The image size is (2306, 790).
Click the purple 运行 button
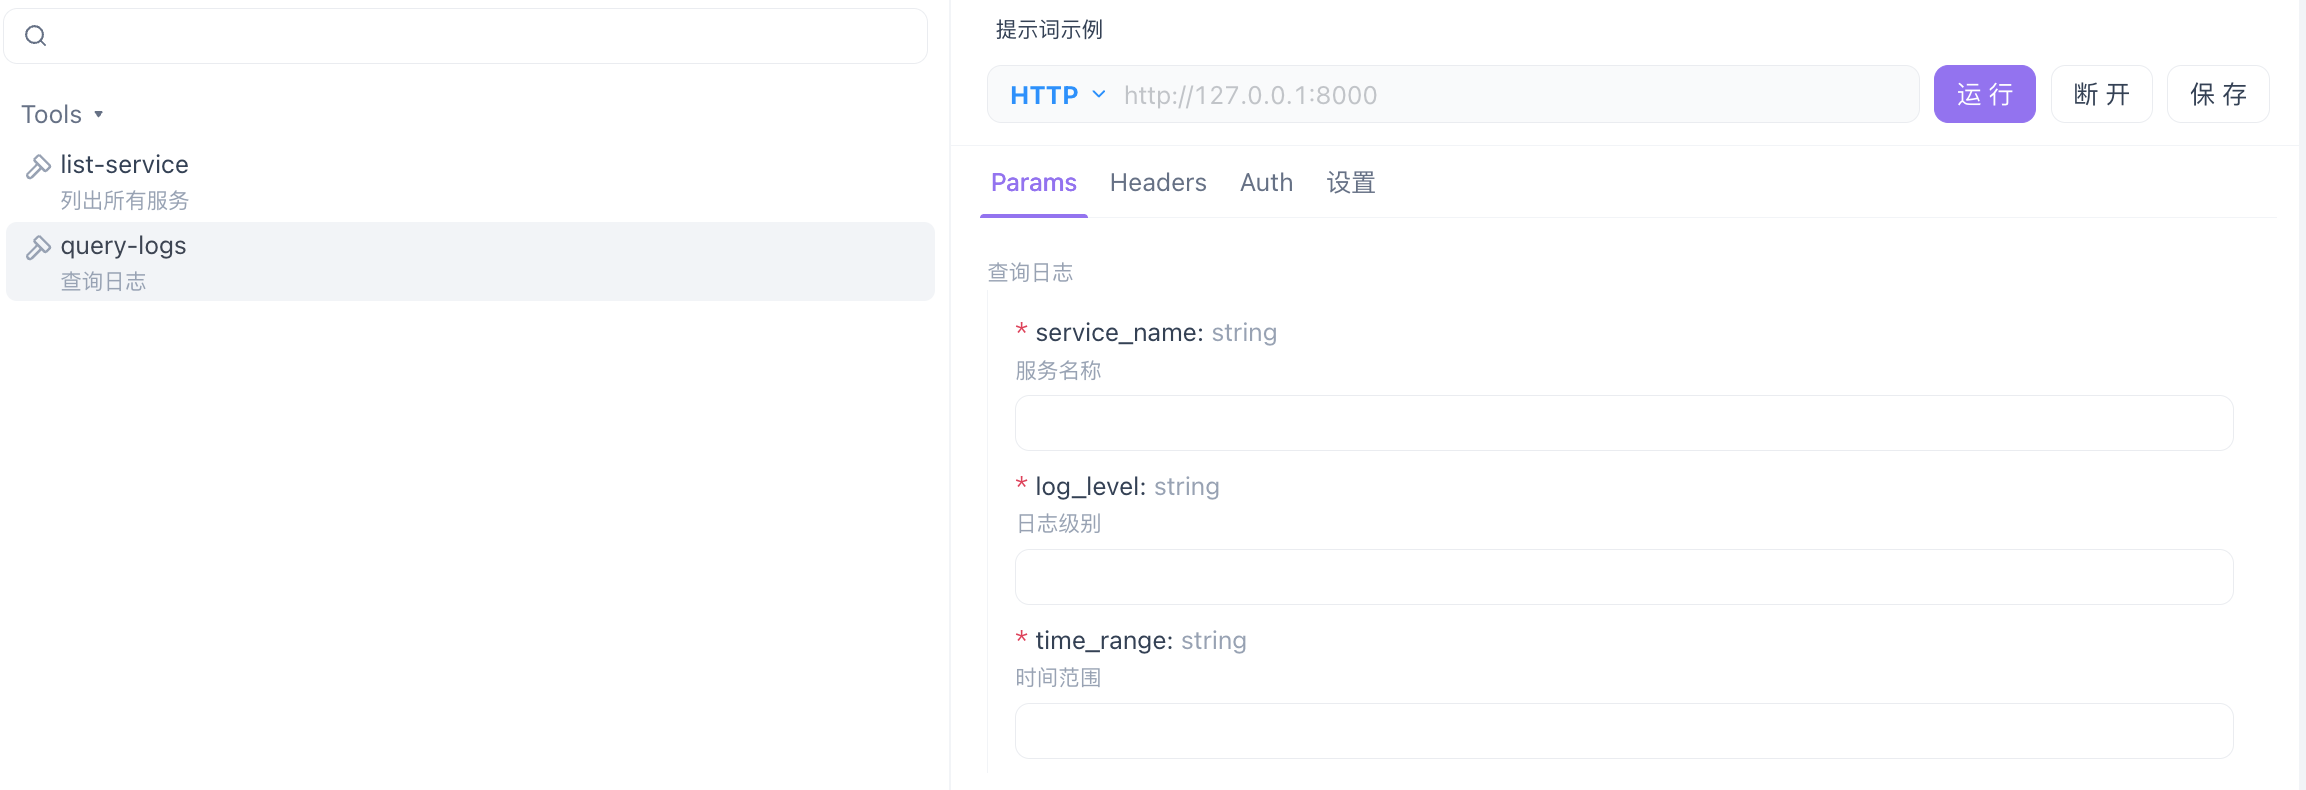click(1984, 94)
